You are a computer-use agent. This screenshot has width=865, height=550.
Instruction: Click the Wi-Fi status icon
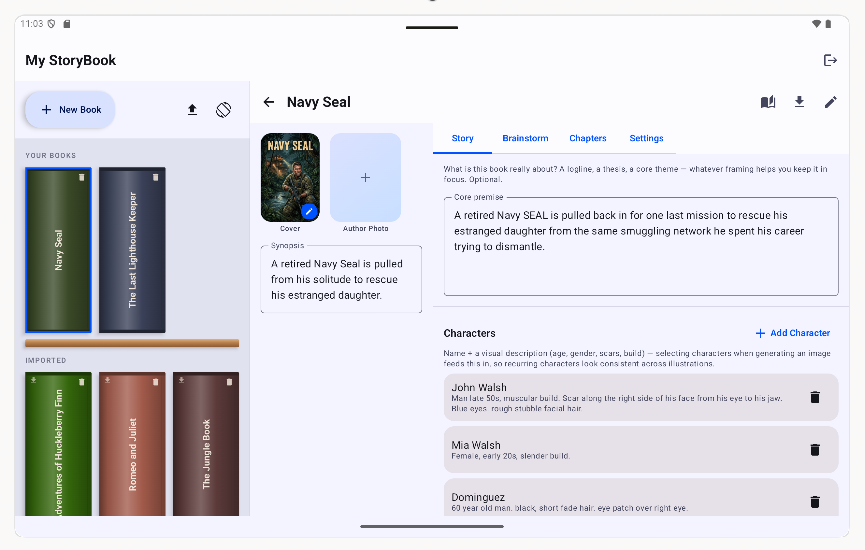816,24
